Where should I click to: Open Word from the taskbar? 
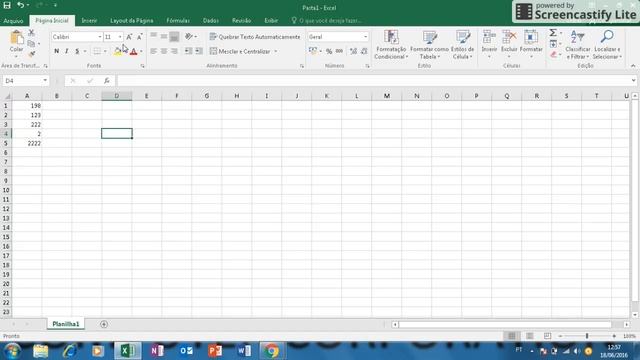tap(244, 351)
